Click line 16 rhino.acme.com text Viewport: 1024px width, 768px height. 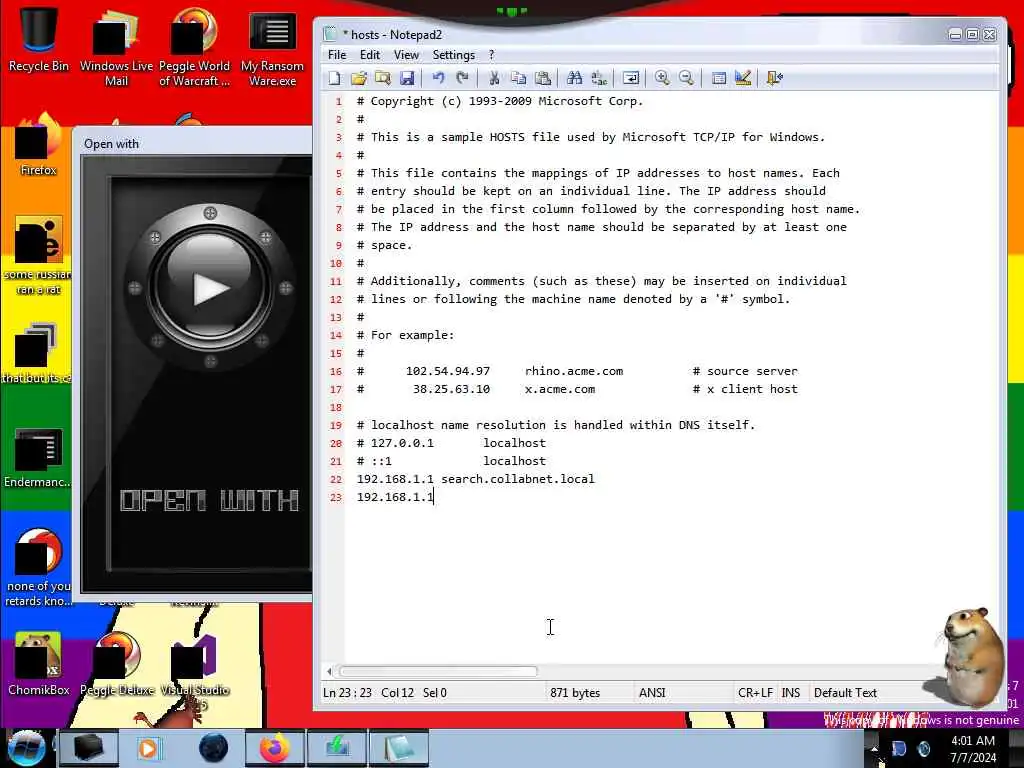coord(574,371)
